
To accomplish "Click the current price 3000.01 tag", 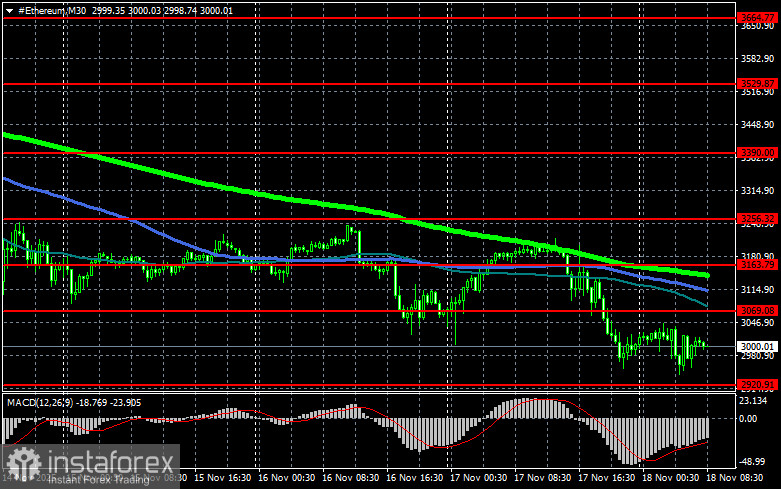I will pyautogui.click(x=757, y=347).
